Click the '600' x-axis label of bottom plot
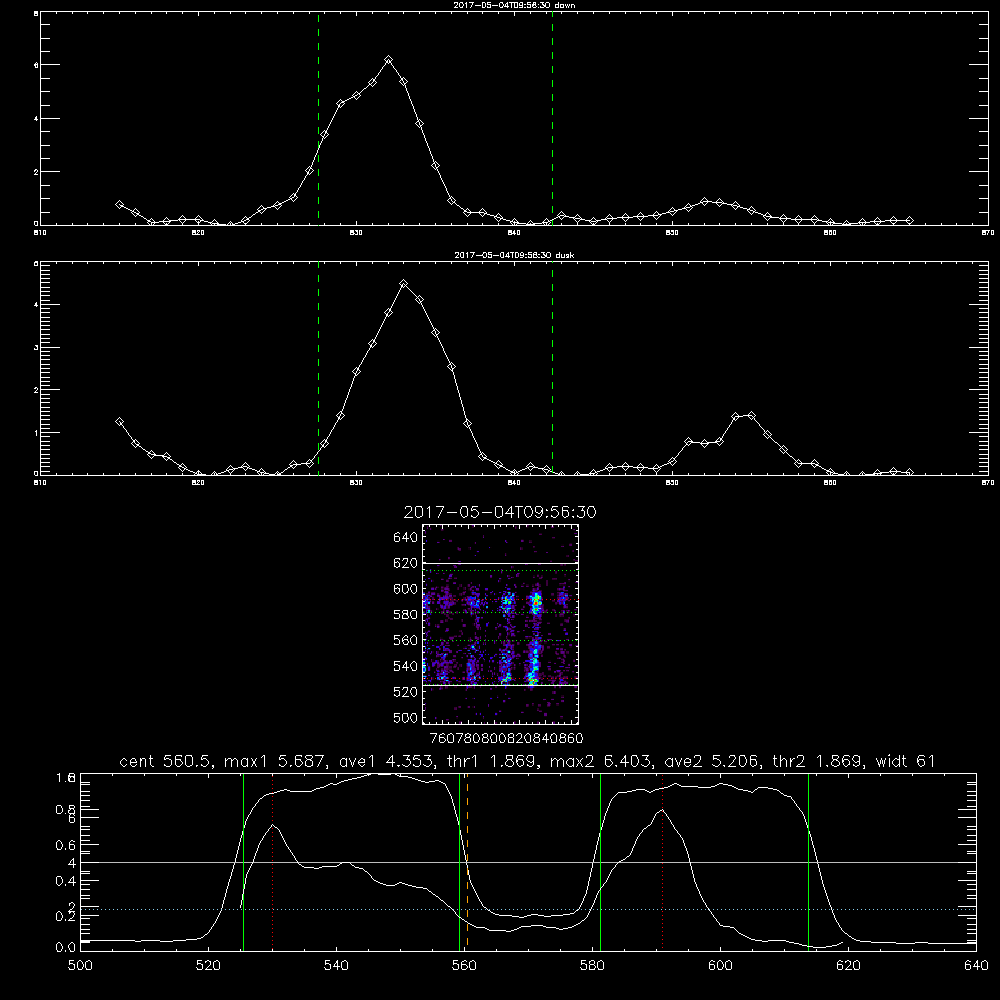The image size is (1000, 1000). tap(720, 966)
